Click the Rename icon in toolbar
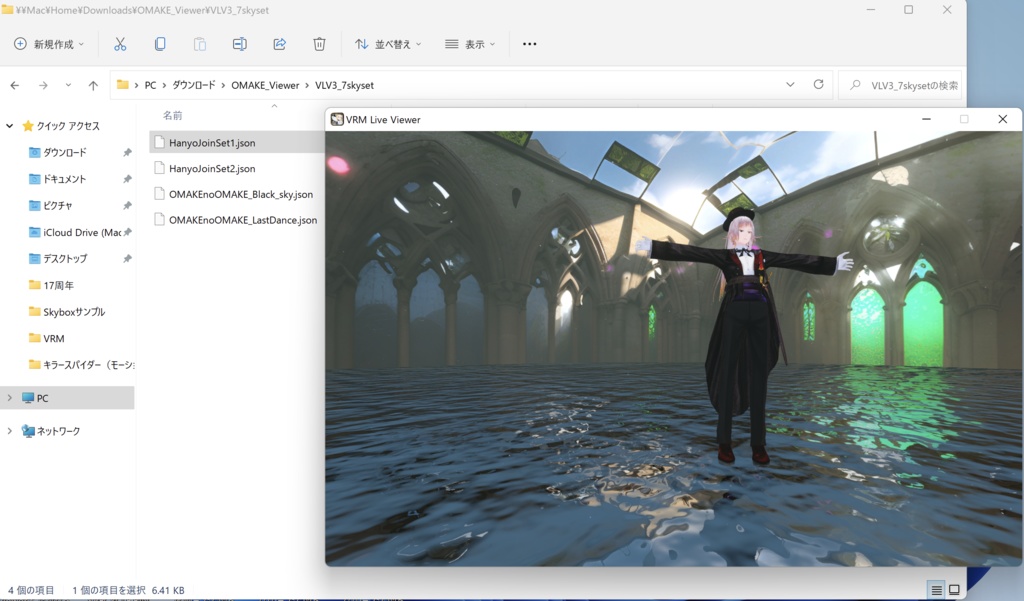Screen dimensions: 1024x601 tap(239, 44)
